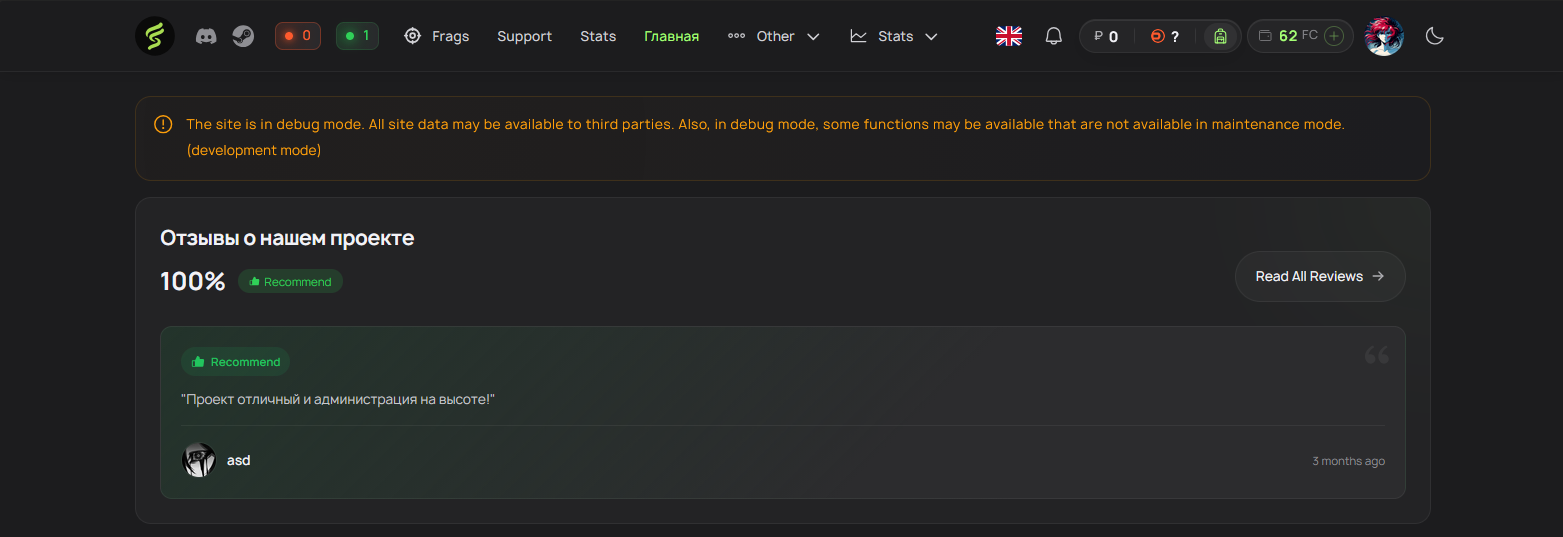Click the plus icon to add FC
The width and height of the screenshot is (1563, 537).
point(1333,36)
